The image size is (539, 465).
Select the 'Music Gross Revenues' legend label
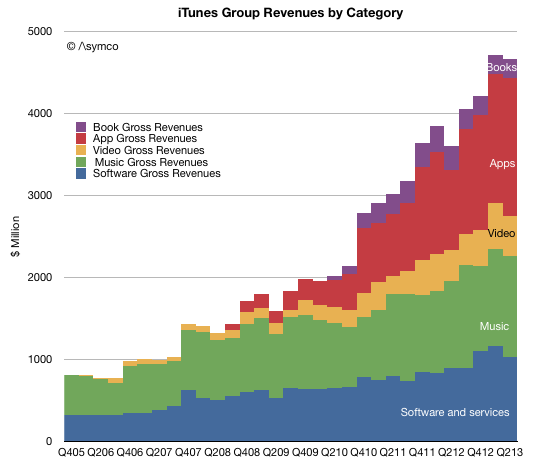coord(151,162)
